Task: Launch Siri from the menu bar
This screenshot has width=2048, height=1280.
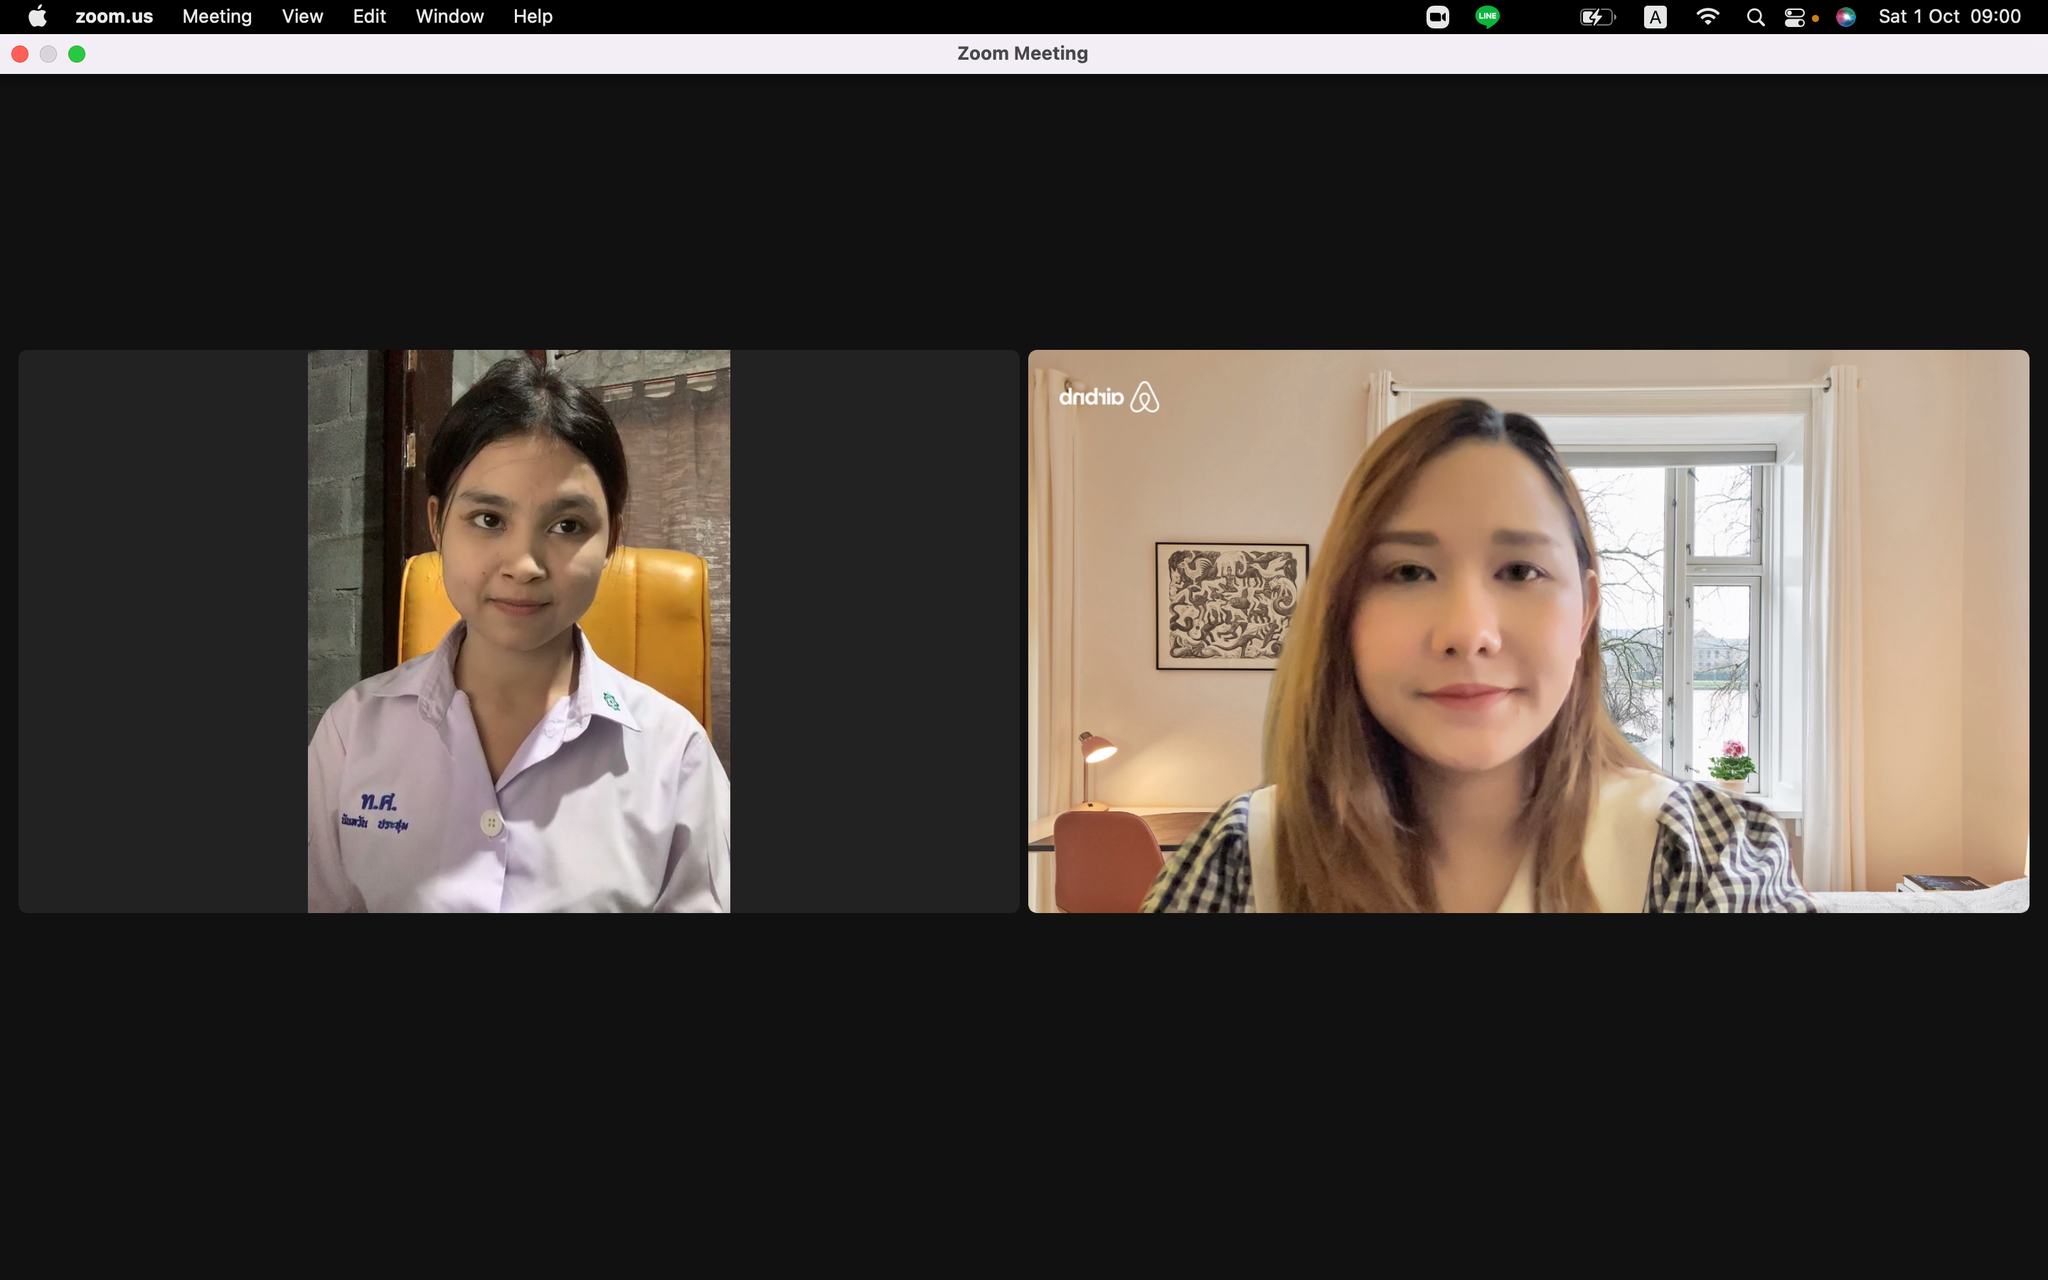Action: coord(1846,17)
